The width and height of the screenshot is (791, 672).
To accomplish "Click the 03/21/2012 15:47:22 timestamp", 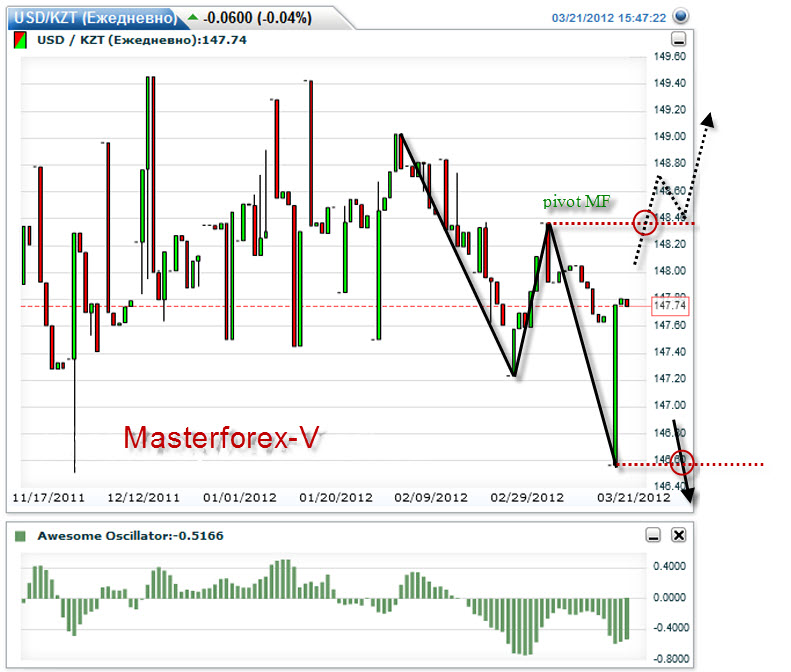I will pos(609,18).
